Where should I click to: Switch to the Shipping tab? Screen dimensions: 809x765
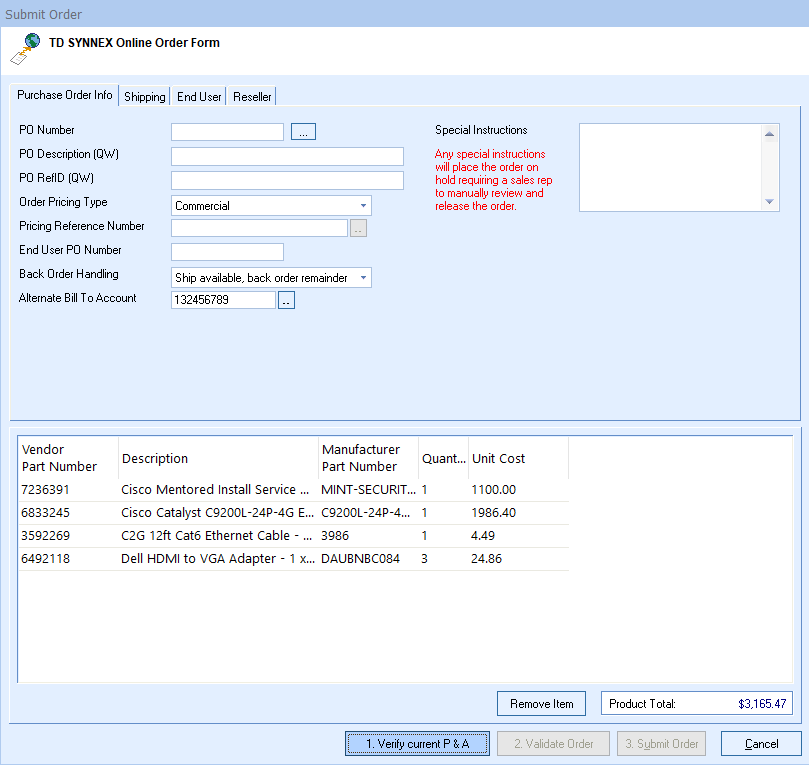[x=145, y=97]
